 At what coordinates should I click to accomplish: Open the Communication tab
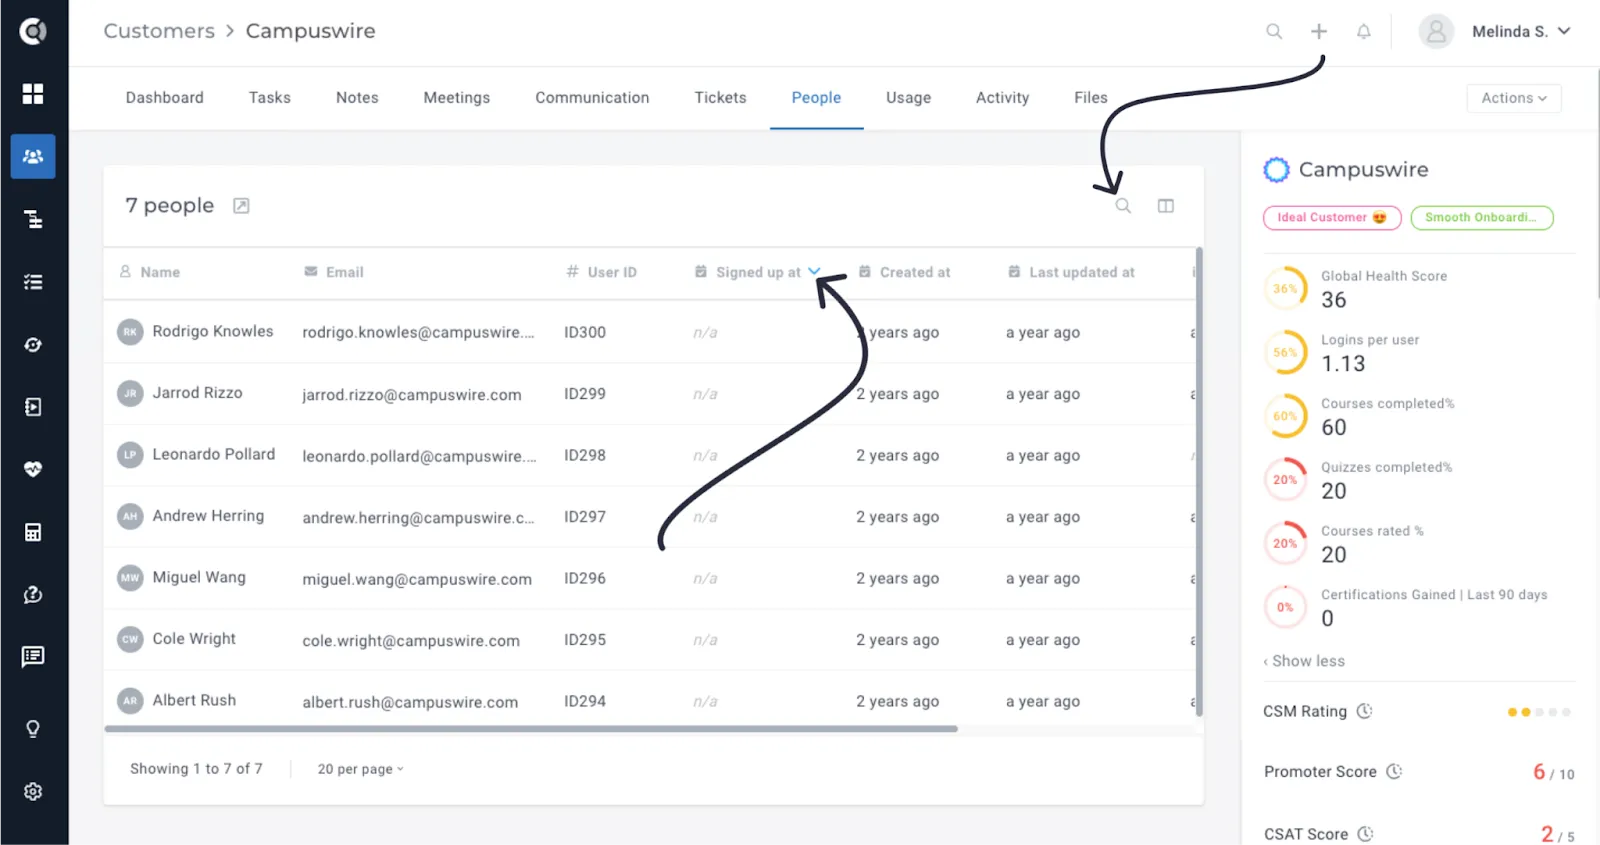[x=592, y=98]
